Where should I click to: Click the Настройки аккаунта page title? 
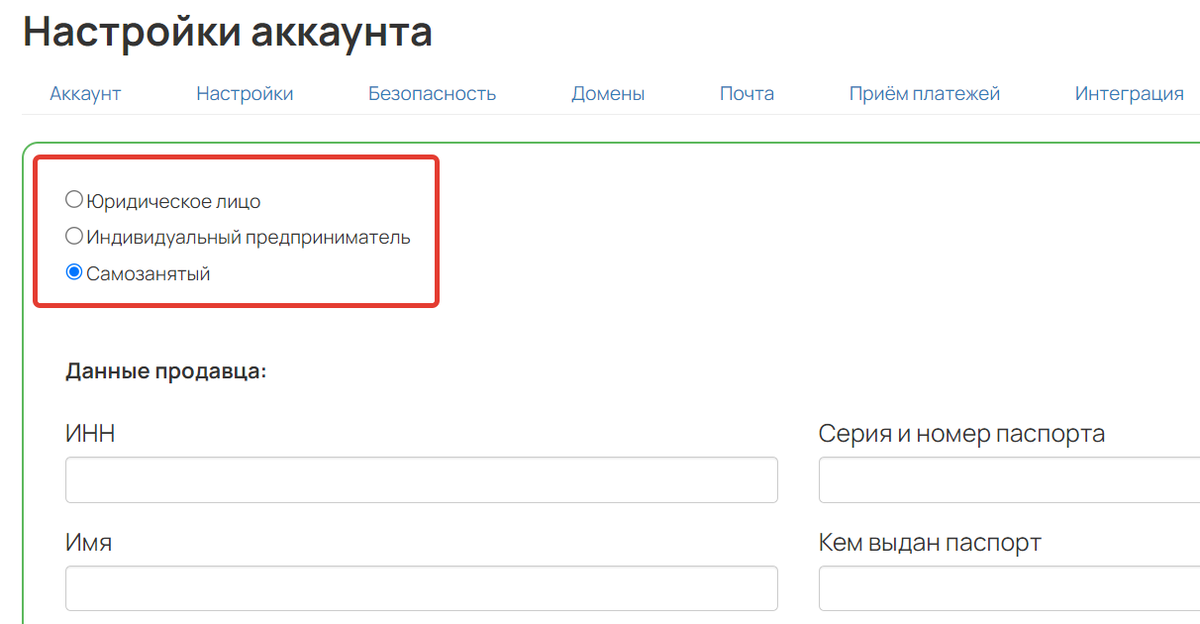pos(228,31)
